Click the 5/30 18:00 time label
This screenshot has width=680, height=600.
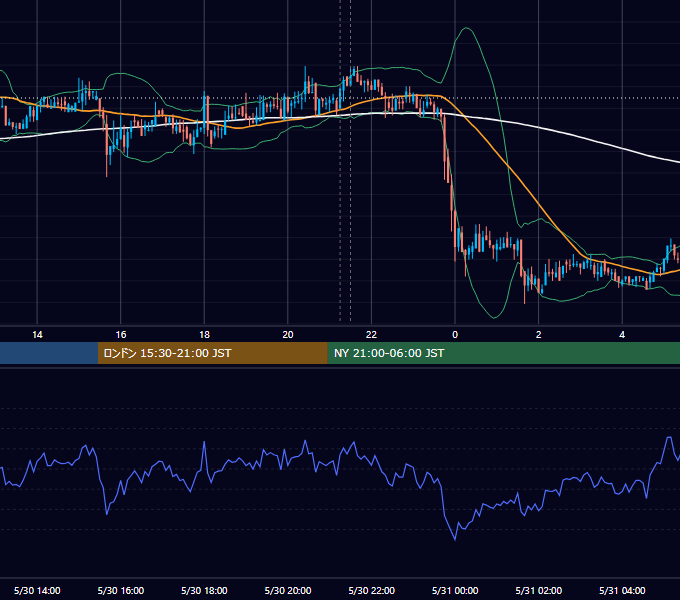(x=204, y=590)
